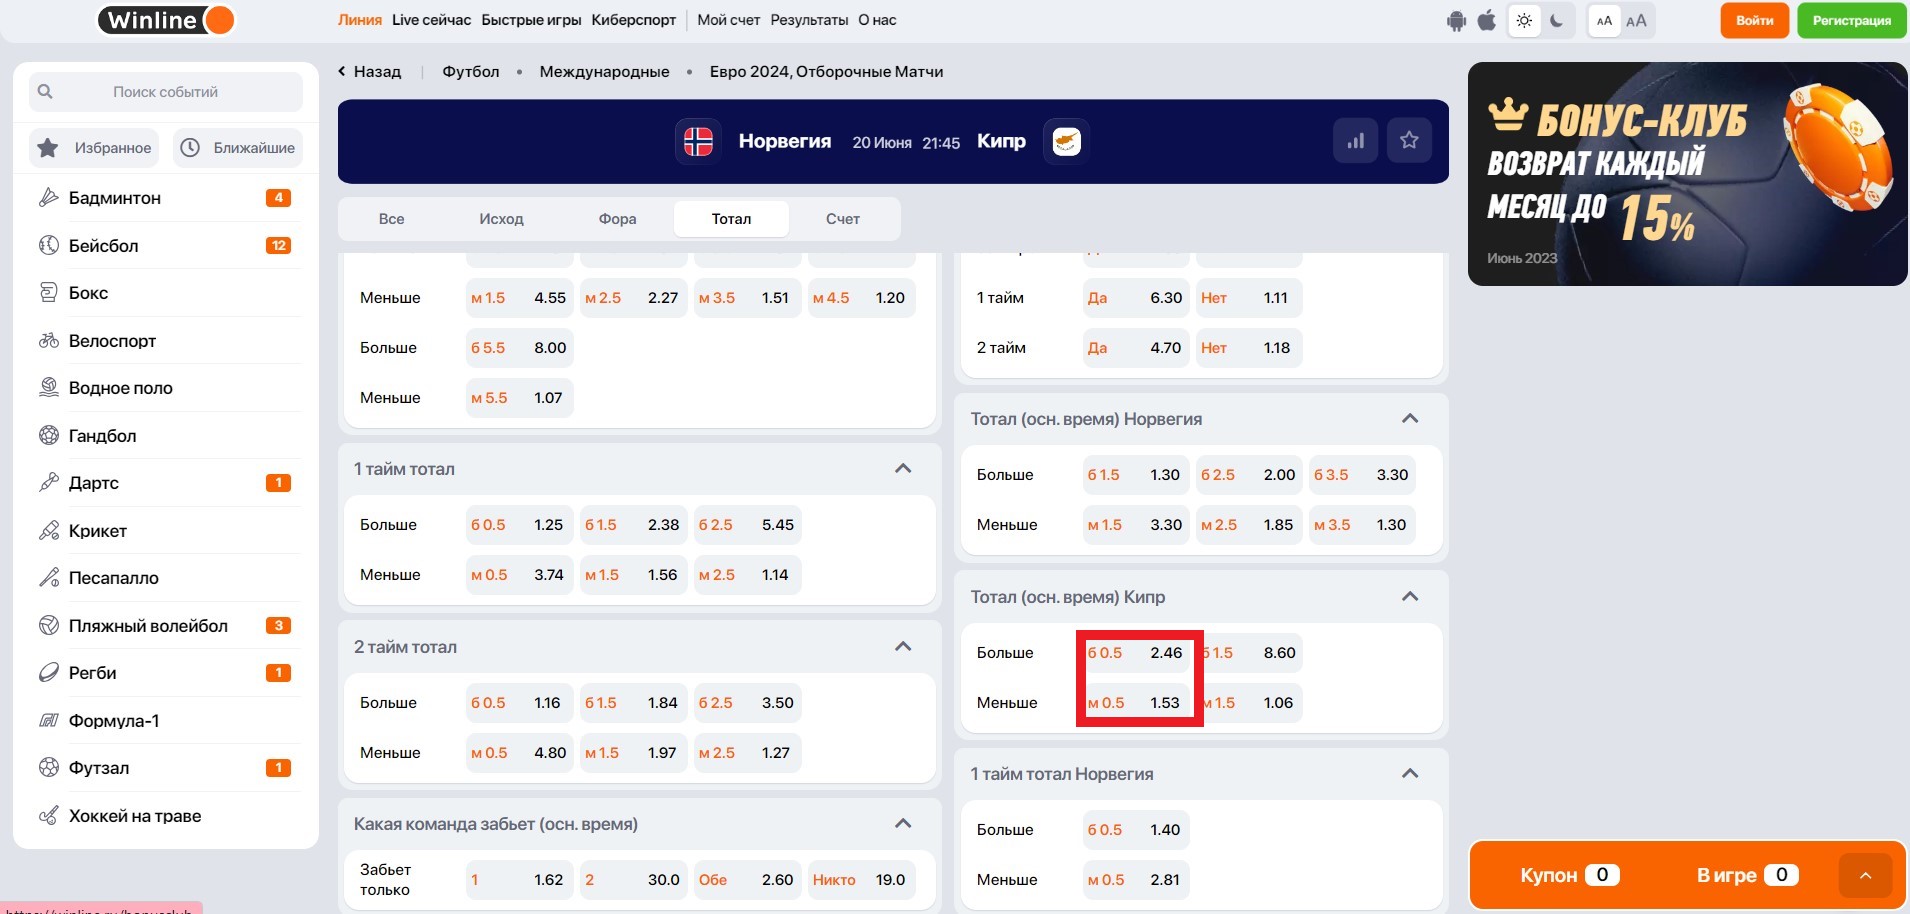Add match to favorites star icon

(1409, 141)
